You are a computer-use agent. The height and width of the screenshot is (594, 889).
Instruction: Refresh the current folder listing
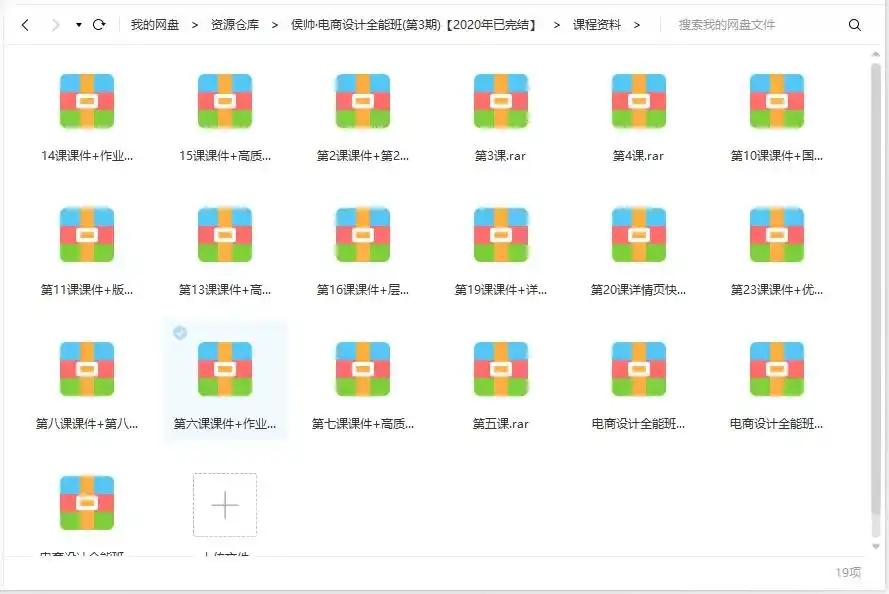coord(99,25)
